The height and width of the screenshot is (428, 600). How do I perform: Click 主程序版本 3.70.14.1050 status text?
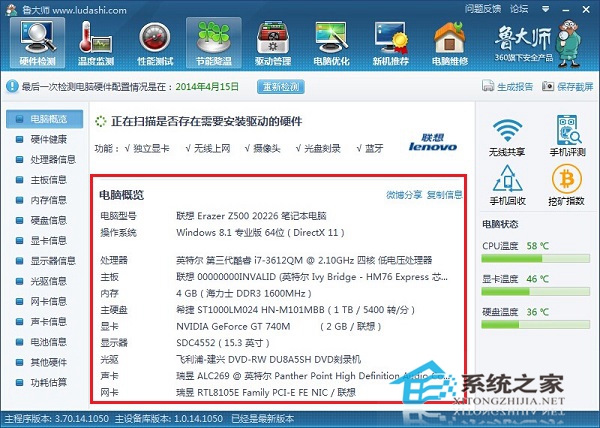pyautogui.click(x=57, y=419)
